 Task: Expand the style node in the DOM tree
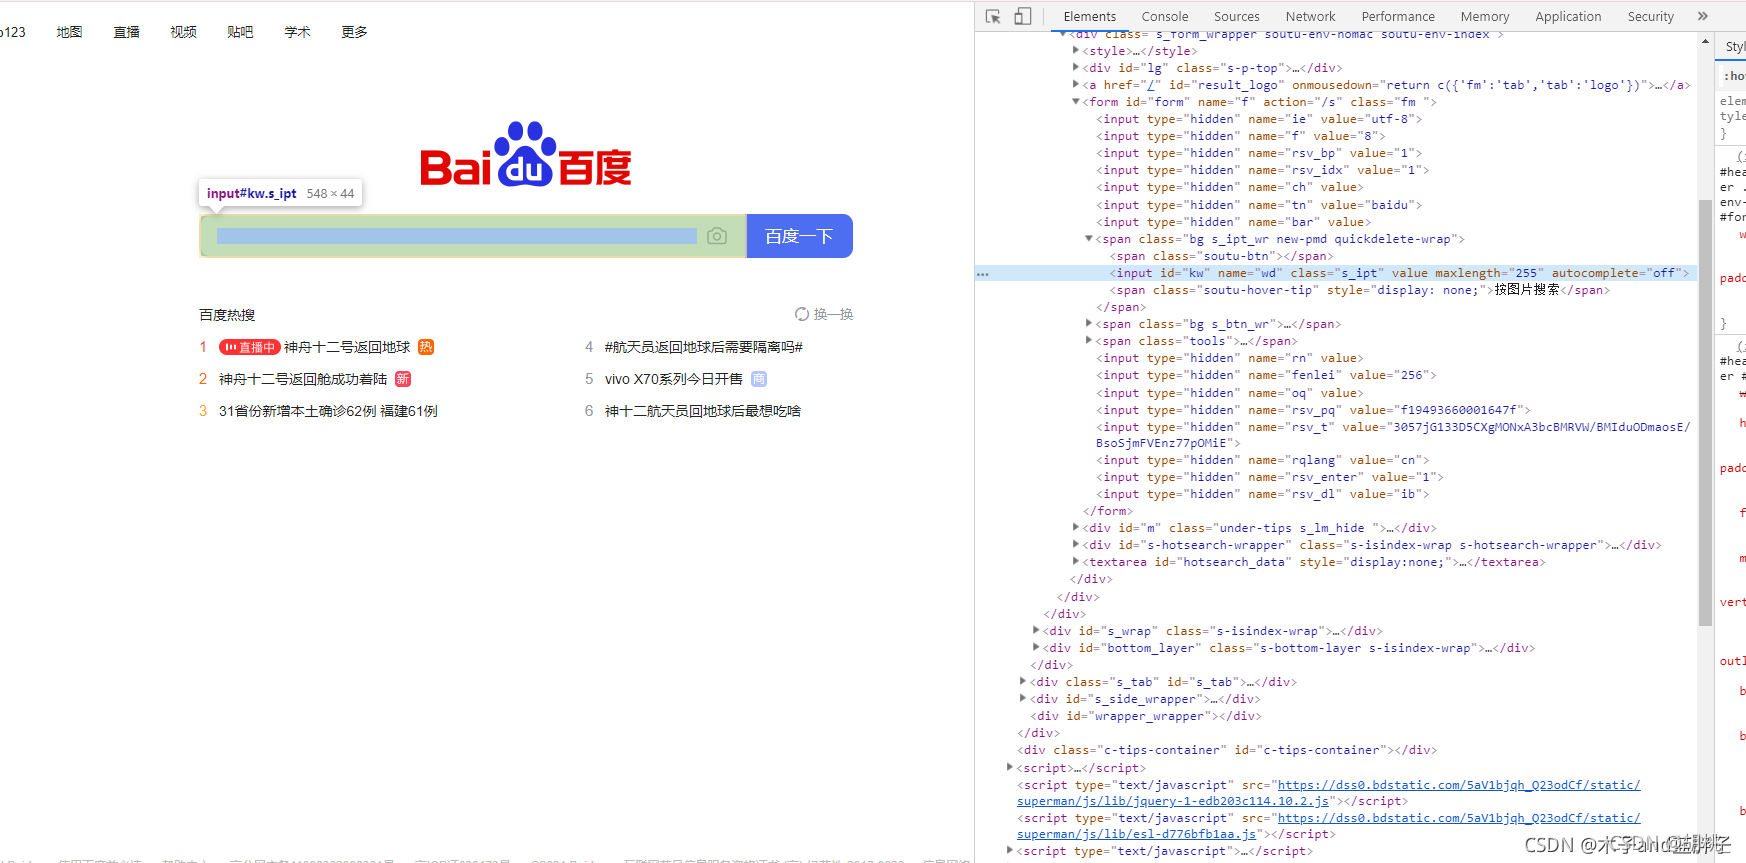tap(1076, 51)
